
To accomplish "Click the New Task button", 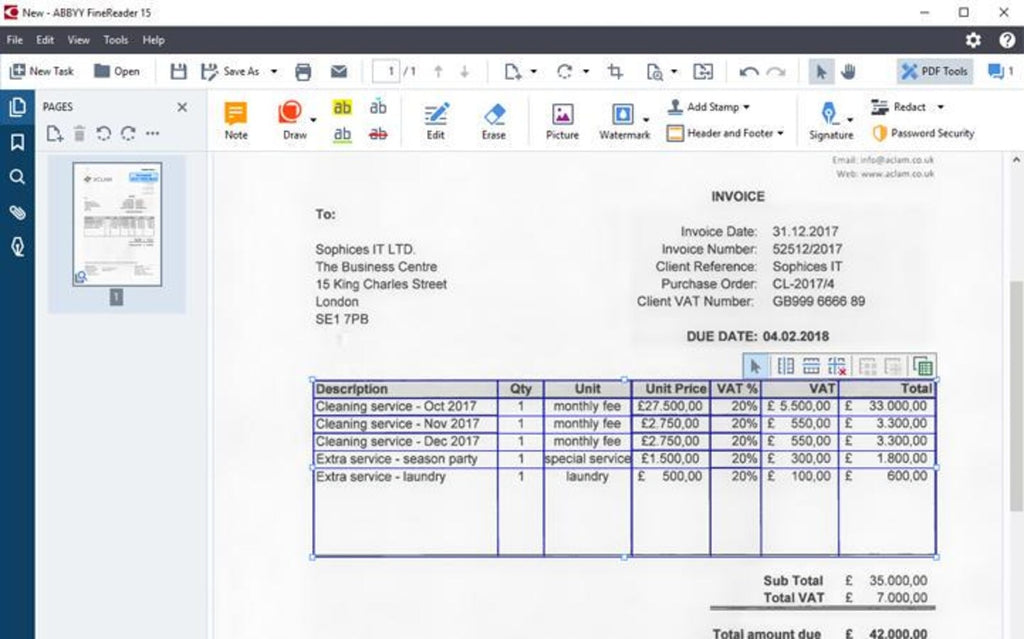I will pos(42,71).
